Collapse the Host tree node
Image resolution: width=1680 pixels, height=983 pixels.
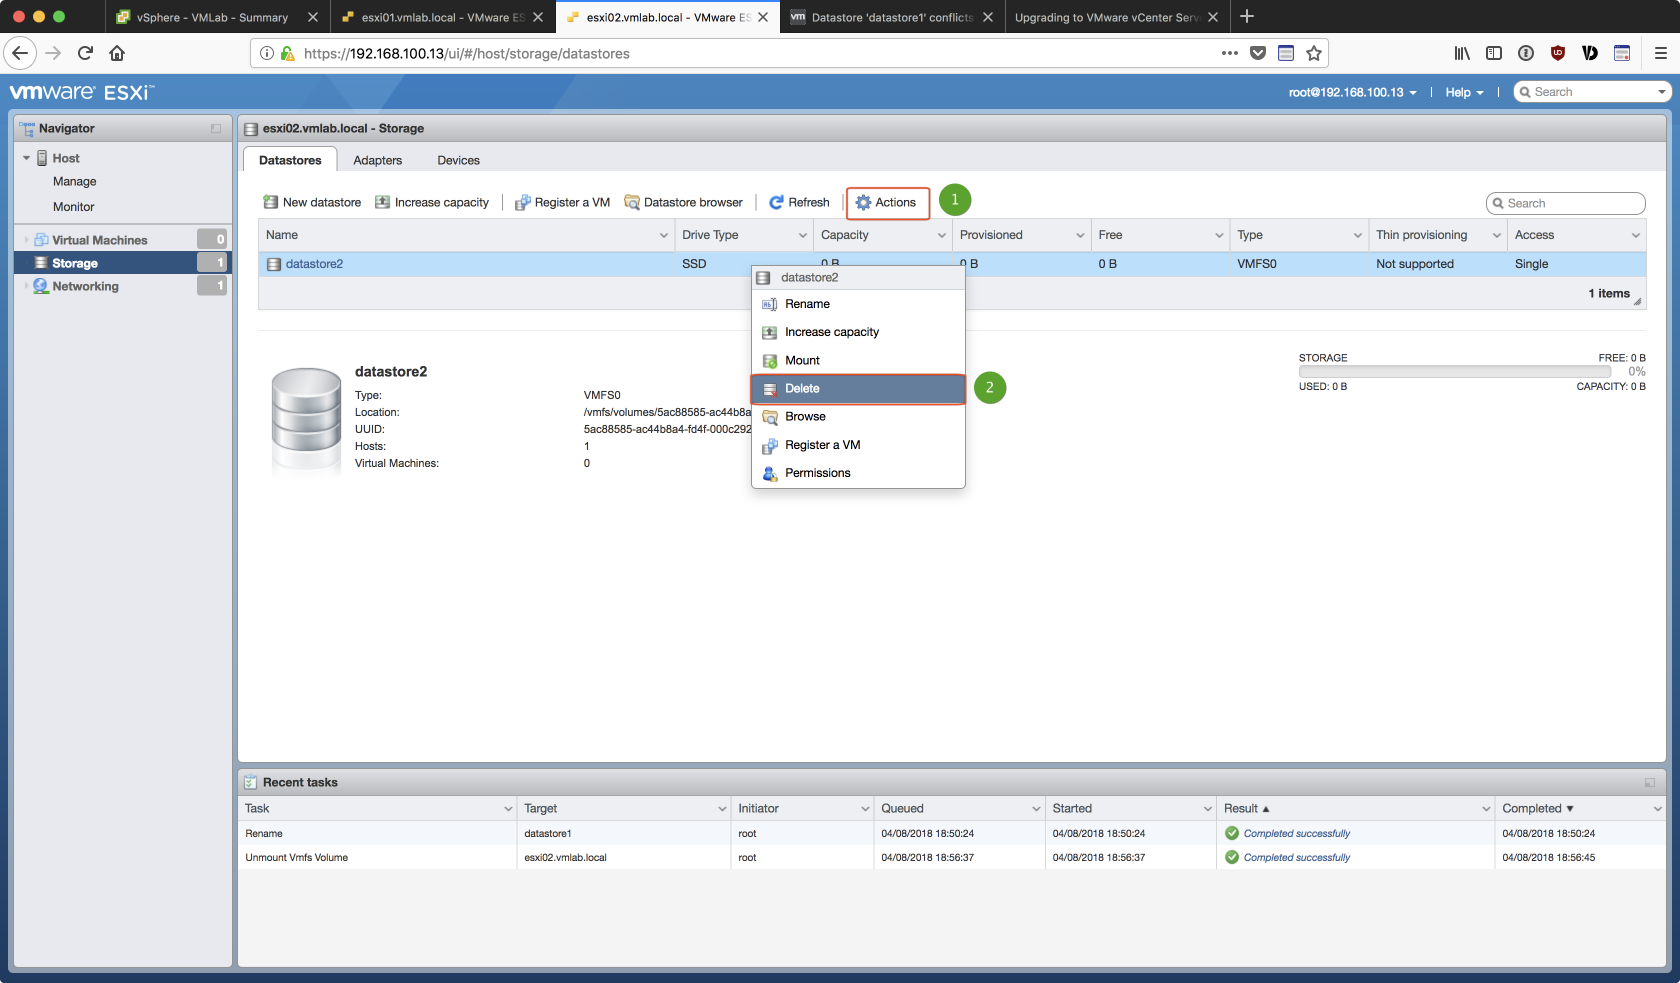(27, 158)
